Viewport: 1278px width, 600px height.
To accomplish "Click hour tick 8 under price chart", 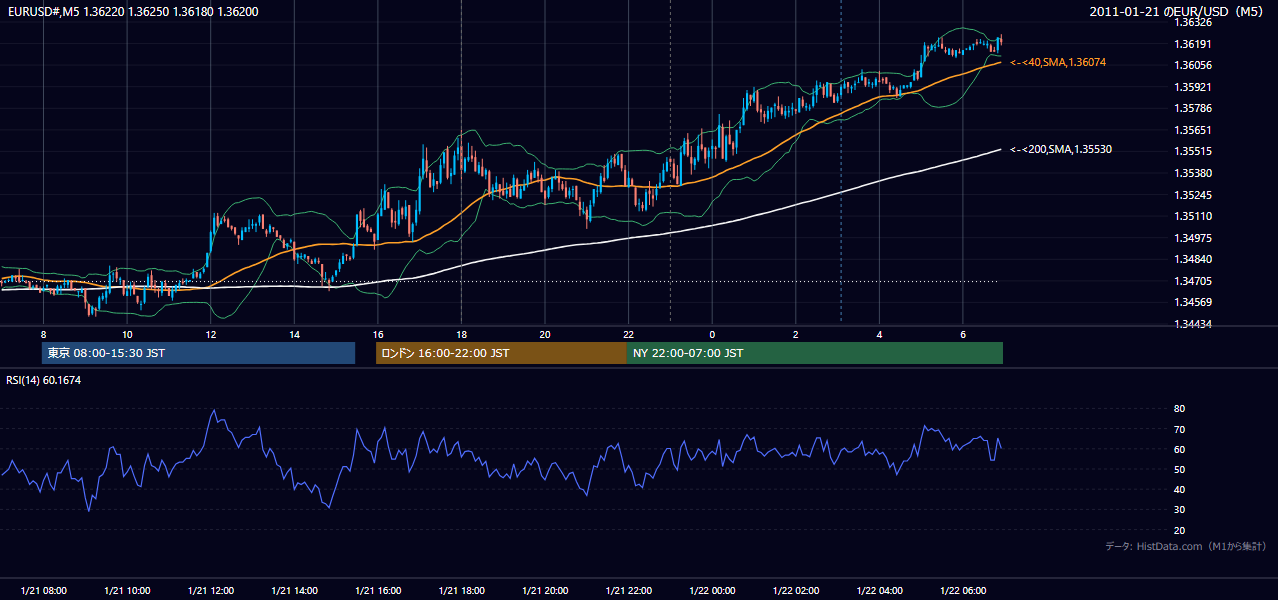I will pyautogui.click(x=43, y=334).
